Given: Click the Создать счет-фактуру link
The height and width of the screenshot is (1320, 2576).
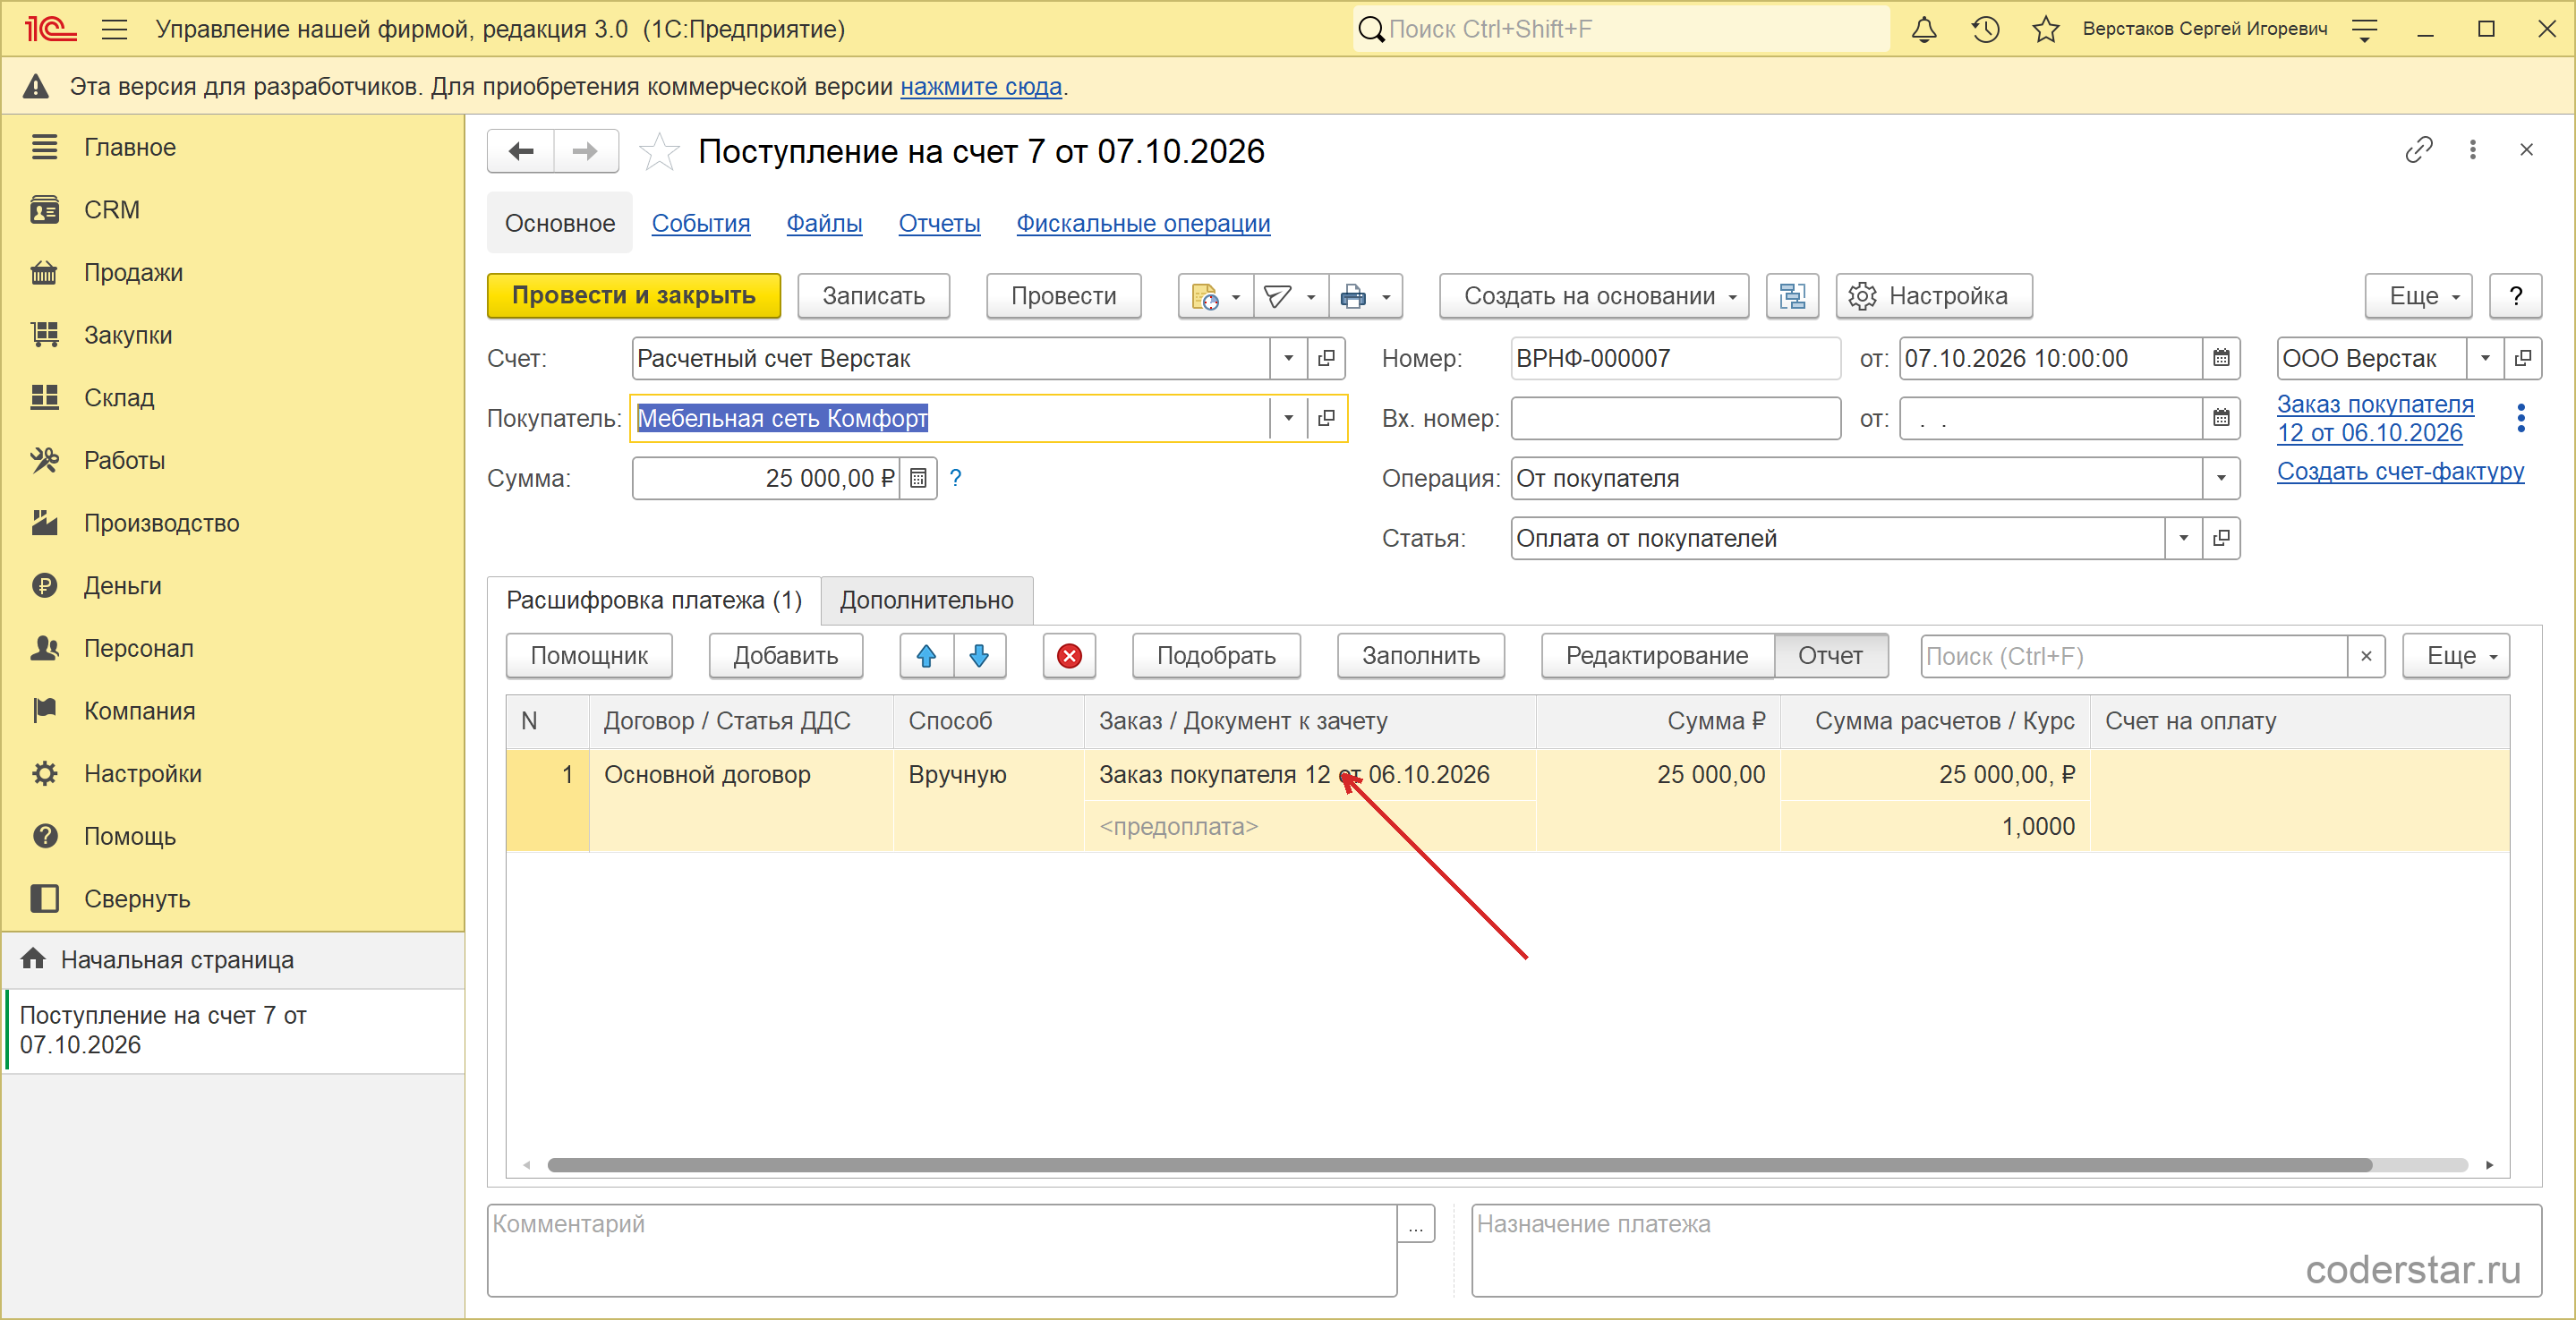Looking at the screenshot, I should pyautogui.click(x=2400, y=471).
